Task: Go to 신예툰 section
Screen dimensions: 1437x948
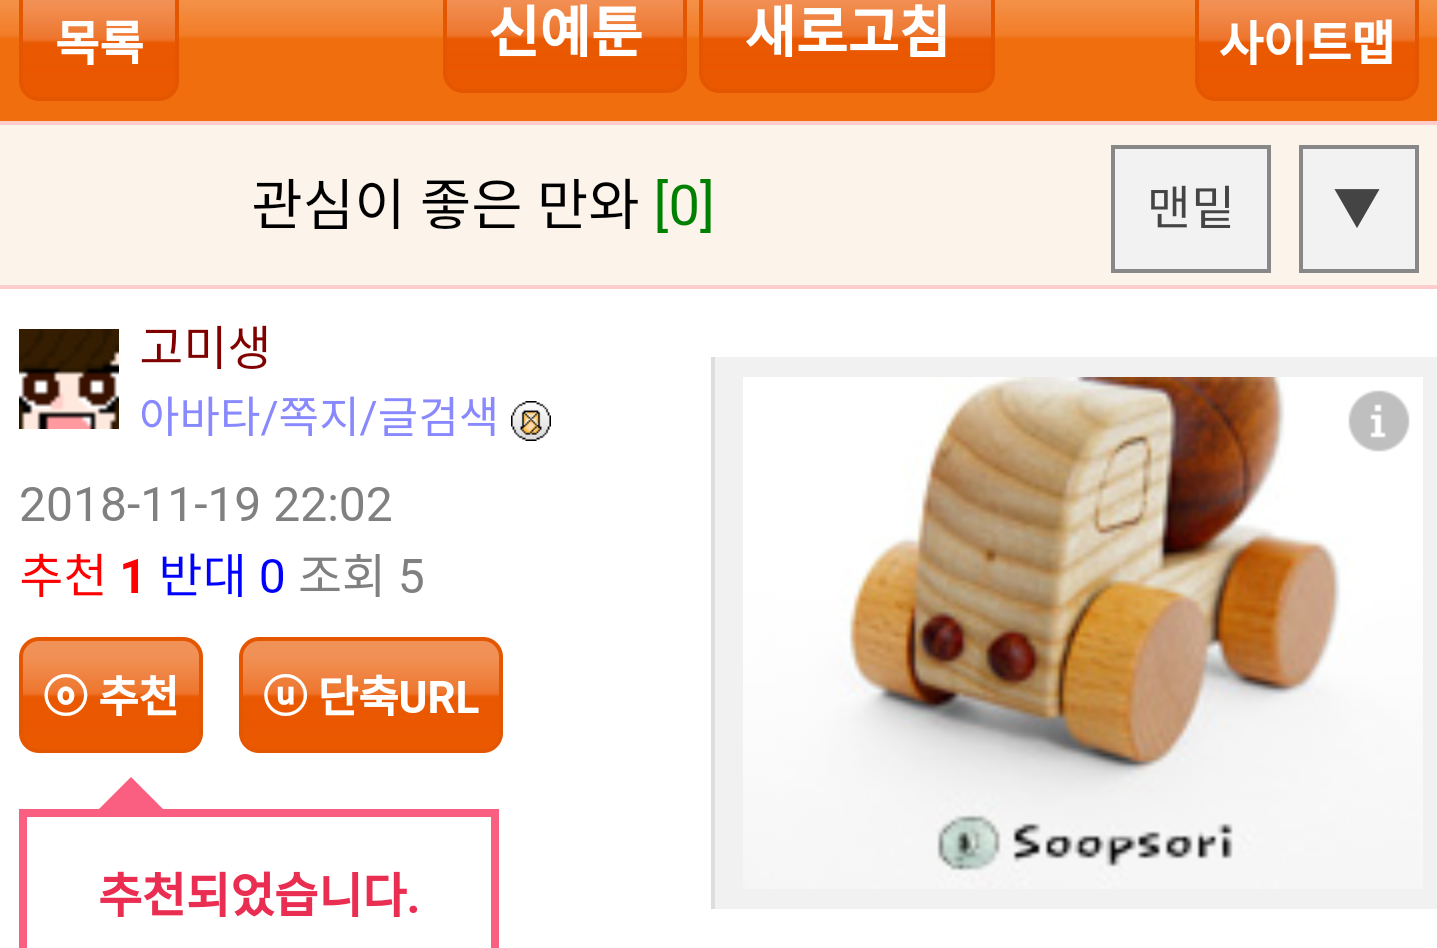Action: (565, 40)
